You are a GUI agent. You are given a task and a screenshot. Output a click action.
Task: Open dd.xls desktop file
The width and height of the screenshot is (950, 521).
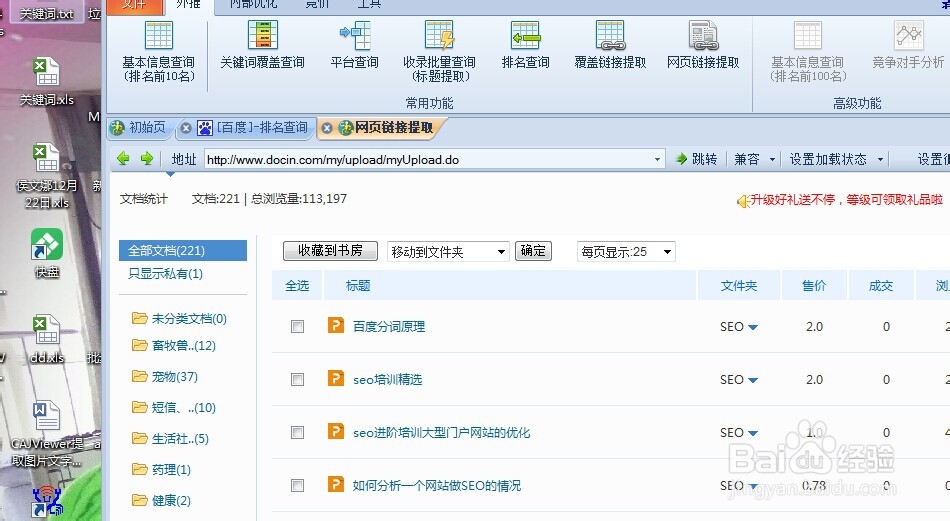click(46, 339)
